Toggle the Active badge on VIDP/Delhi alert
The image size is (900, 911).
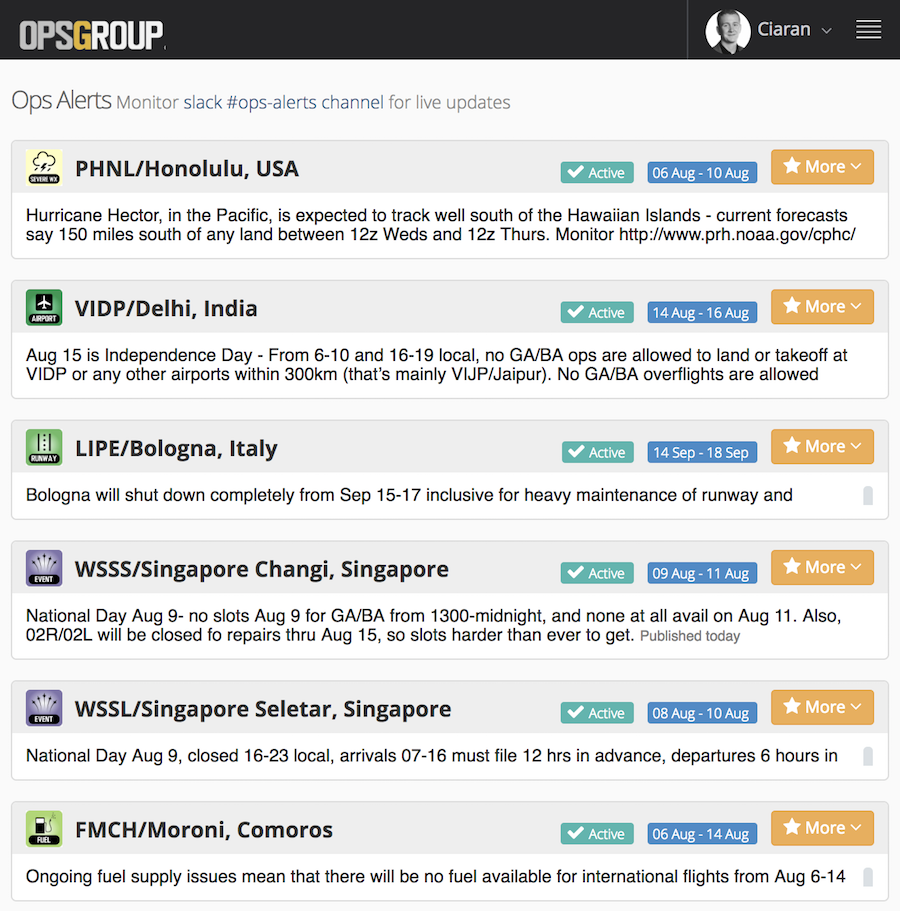[597, 313]
